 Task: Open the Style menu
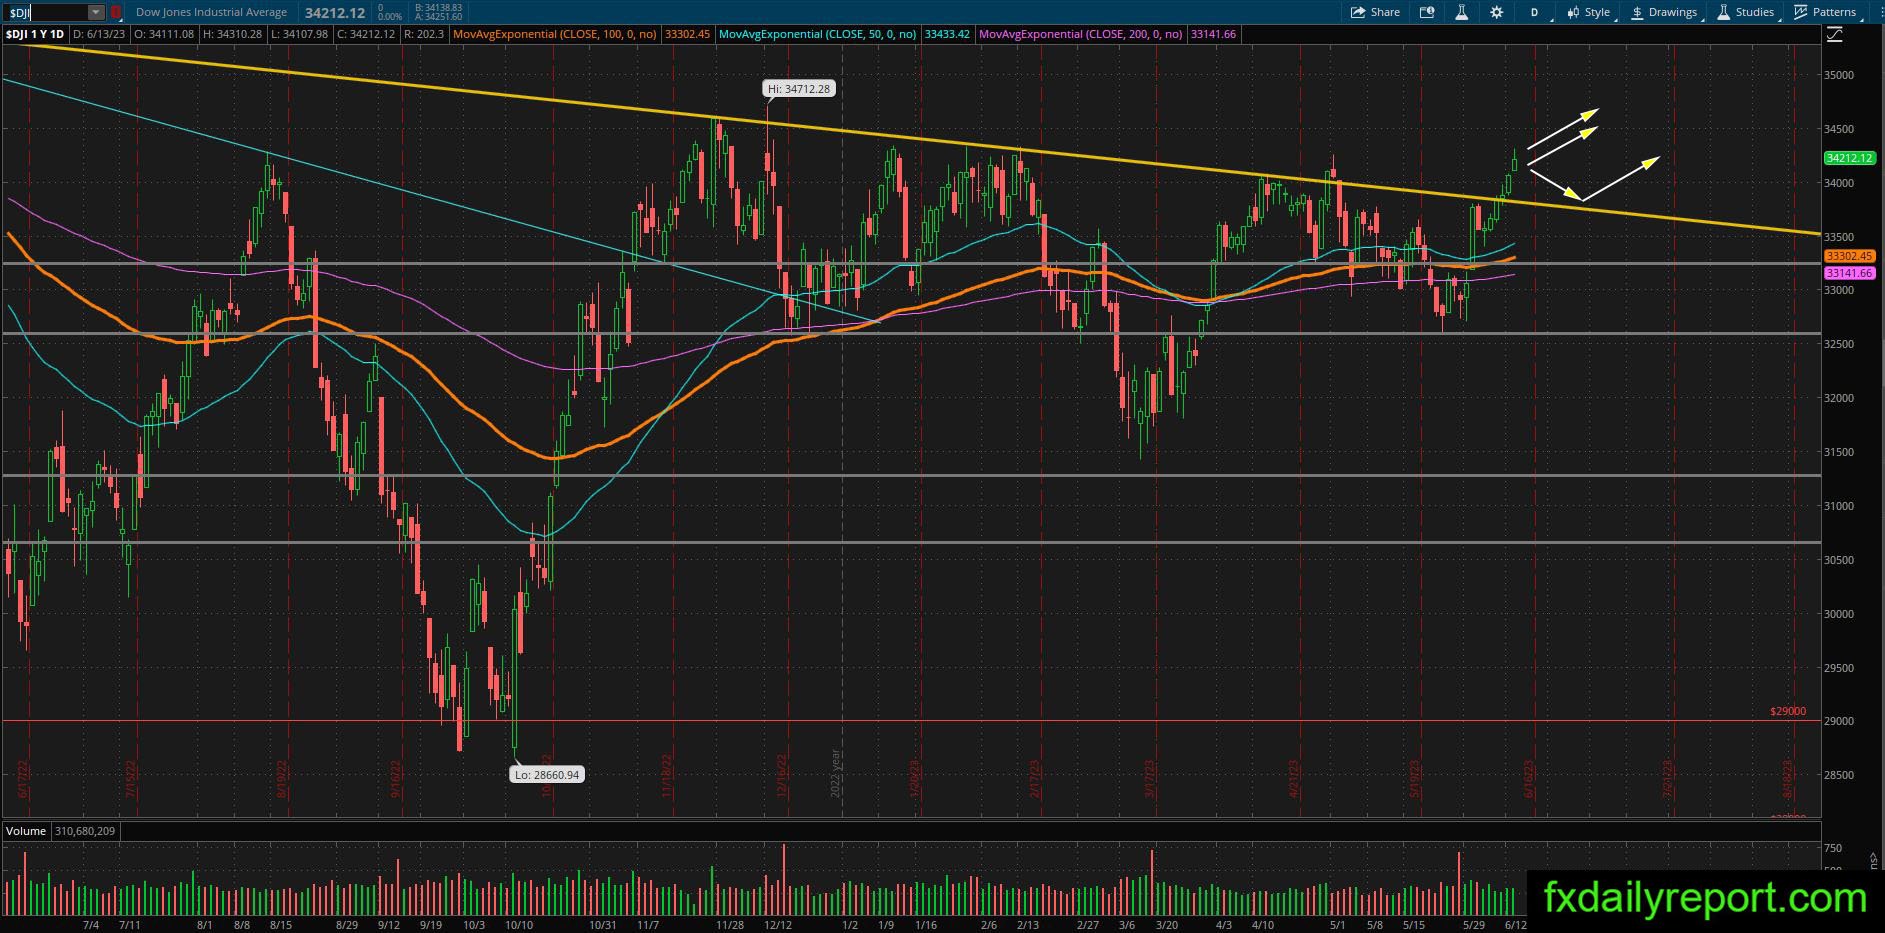coord(1589,12)
